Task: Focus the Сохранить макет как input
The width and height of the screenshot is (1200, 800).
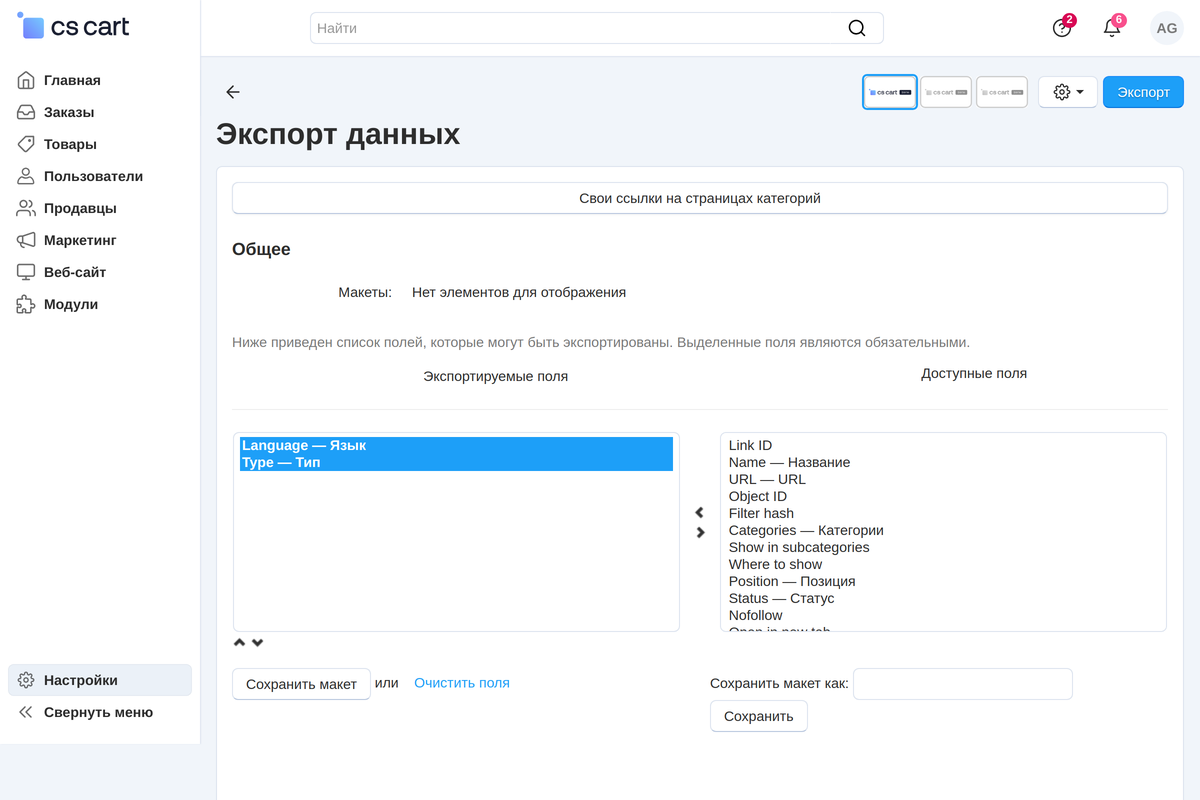Action: [963, 684]
